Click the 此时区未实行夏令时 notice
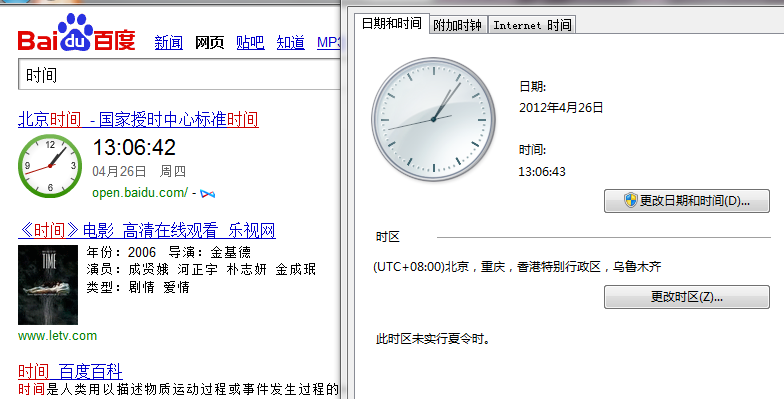 pos(433,339)
